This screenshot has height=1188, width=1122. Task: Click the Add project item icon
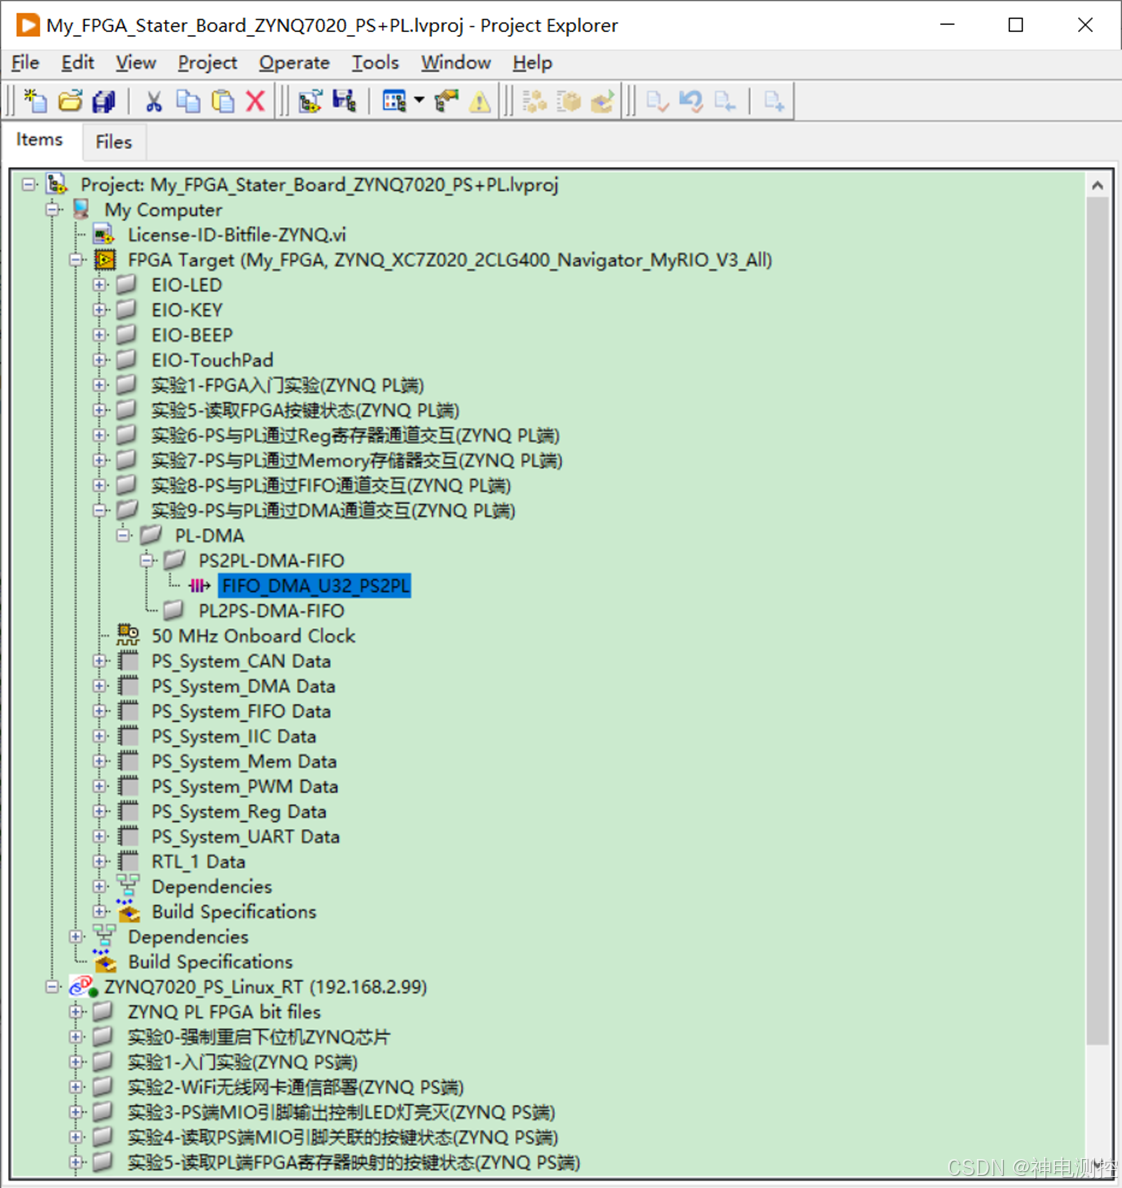pos(310,101)
